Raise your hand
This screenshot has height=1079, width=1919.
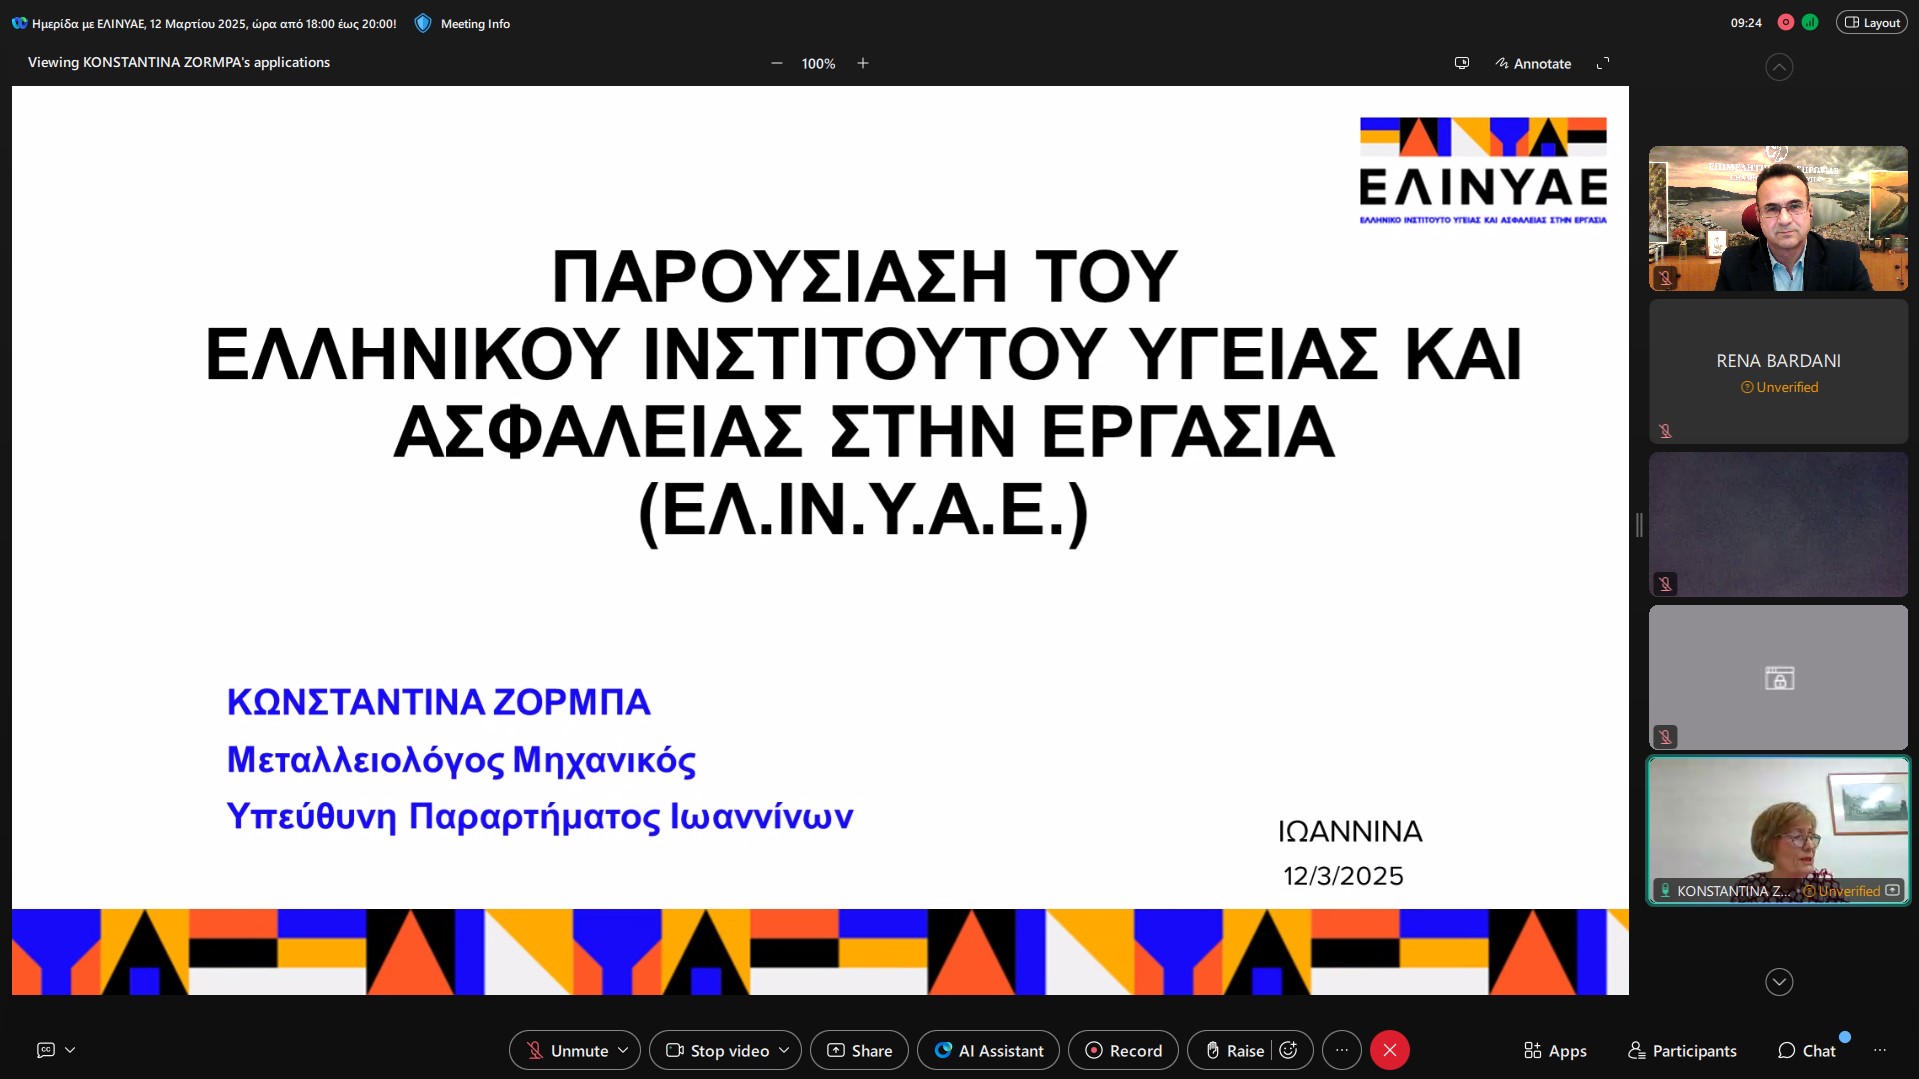[x=1235, y=1050]
